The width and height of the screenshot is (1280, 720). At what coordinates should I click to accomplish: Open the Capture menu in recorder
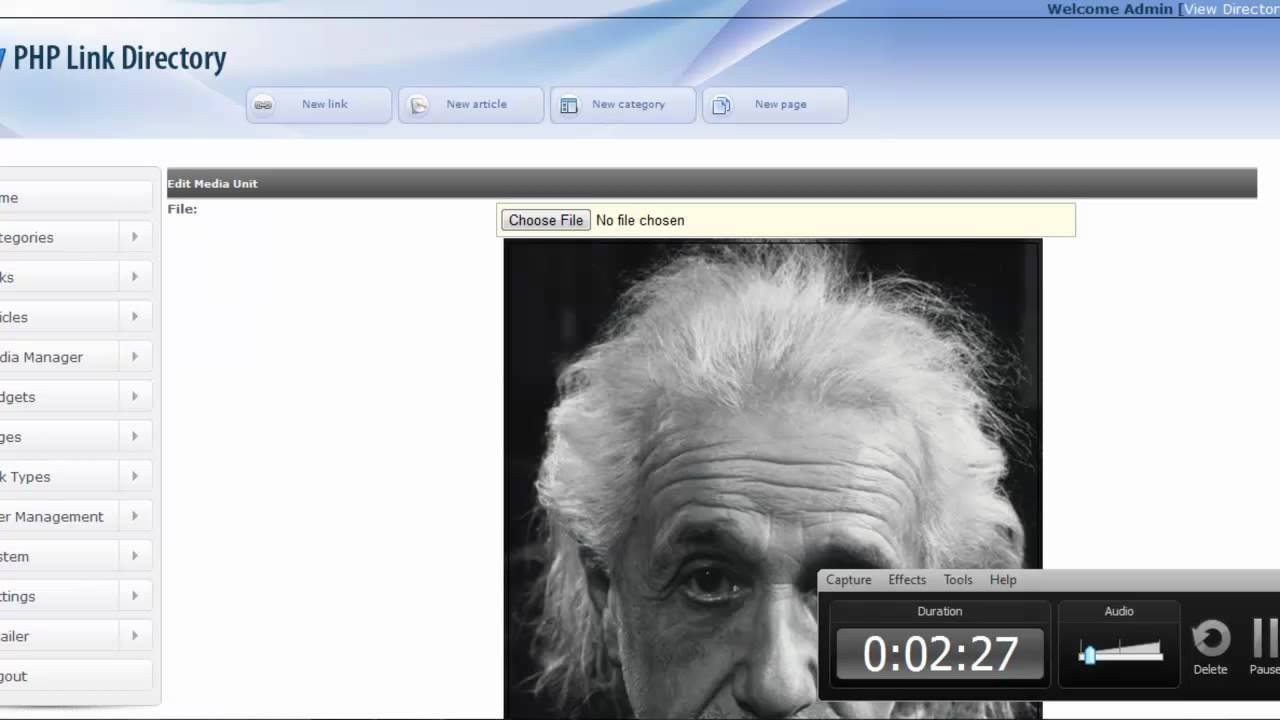[848, 580]
